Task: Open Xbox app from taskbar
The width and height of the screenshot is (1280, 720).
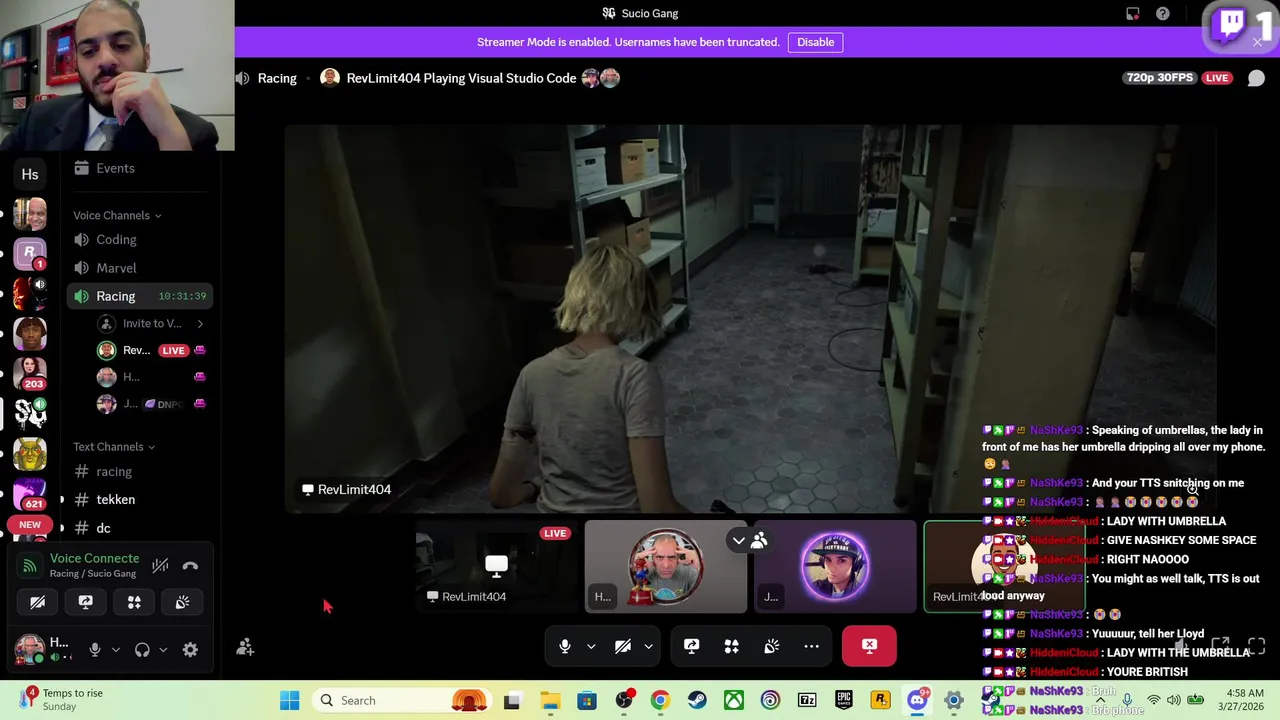Action: (734, 700)
